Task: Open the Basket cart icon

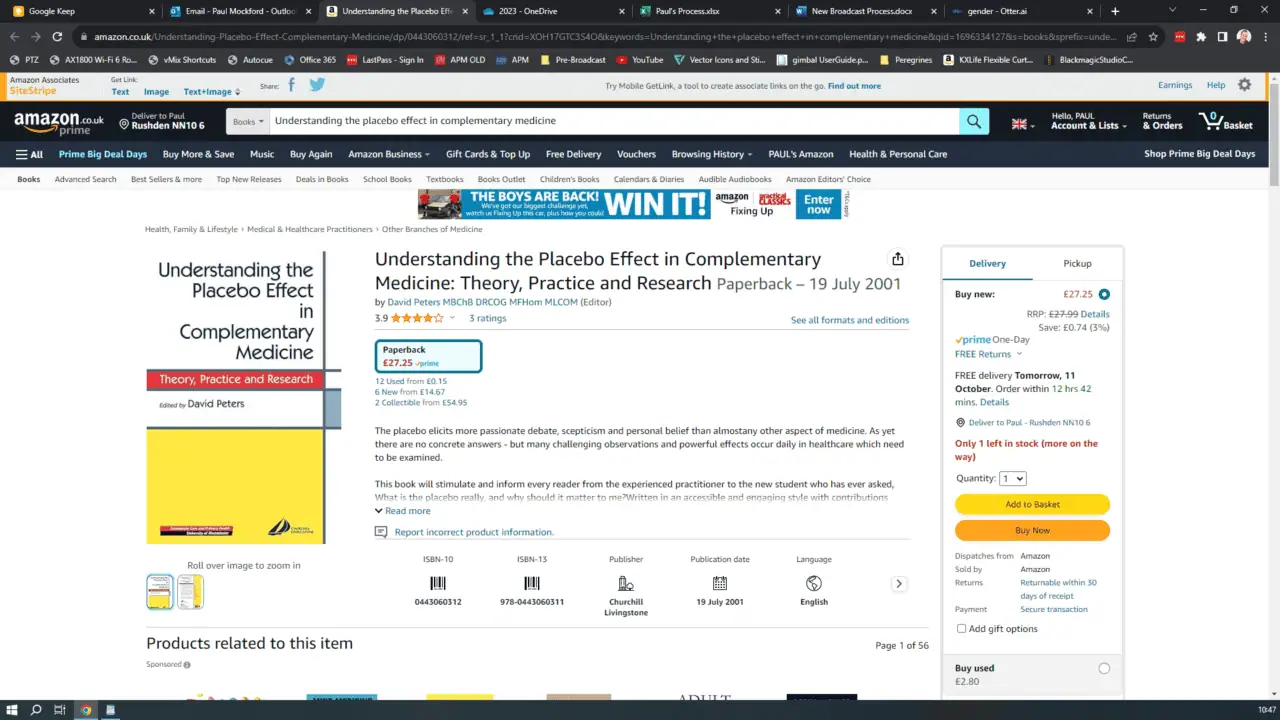Action: (1225, 121)
